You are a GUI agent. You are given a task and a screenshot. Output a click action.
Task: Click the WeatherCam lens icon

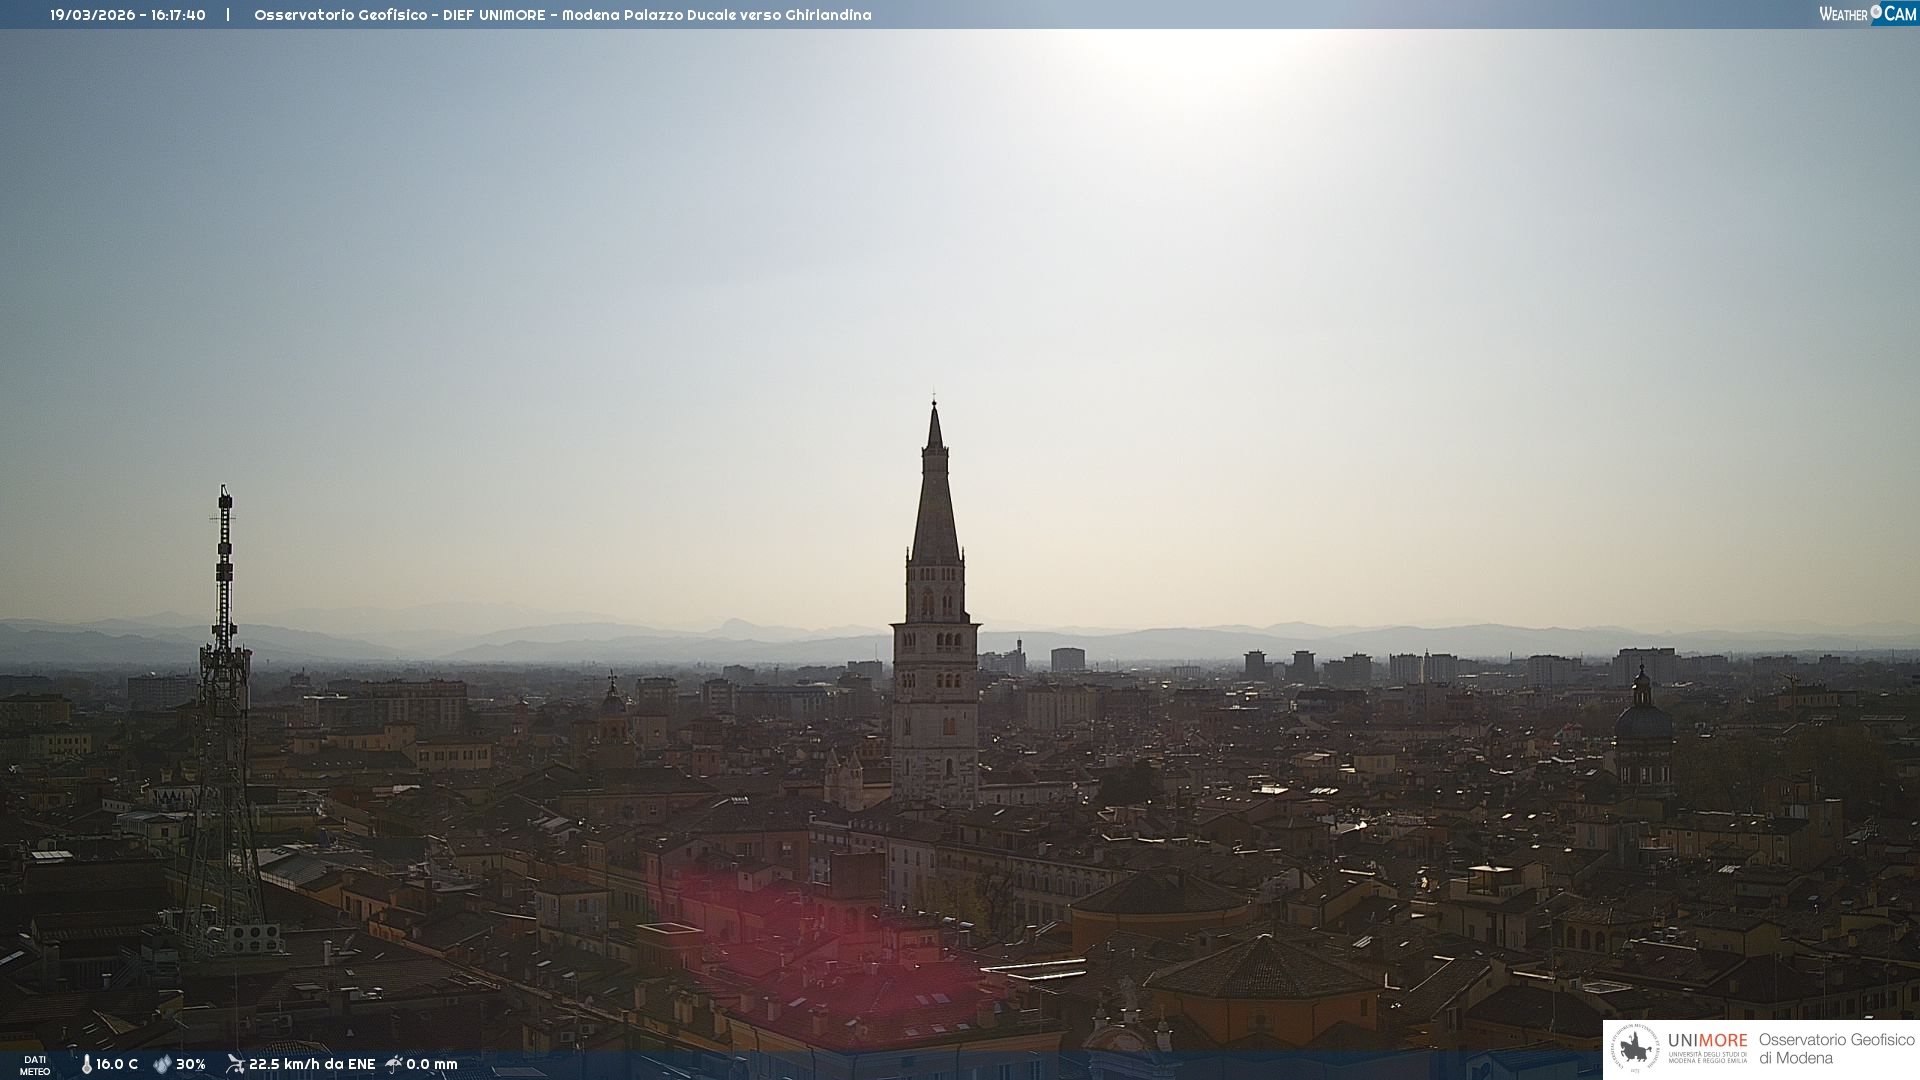(x=1876, y=12)
